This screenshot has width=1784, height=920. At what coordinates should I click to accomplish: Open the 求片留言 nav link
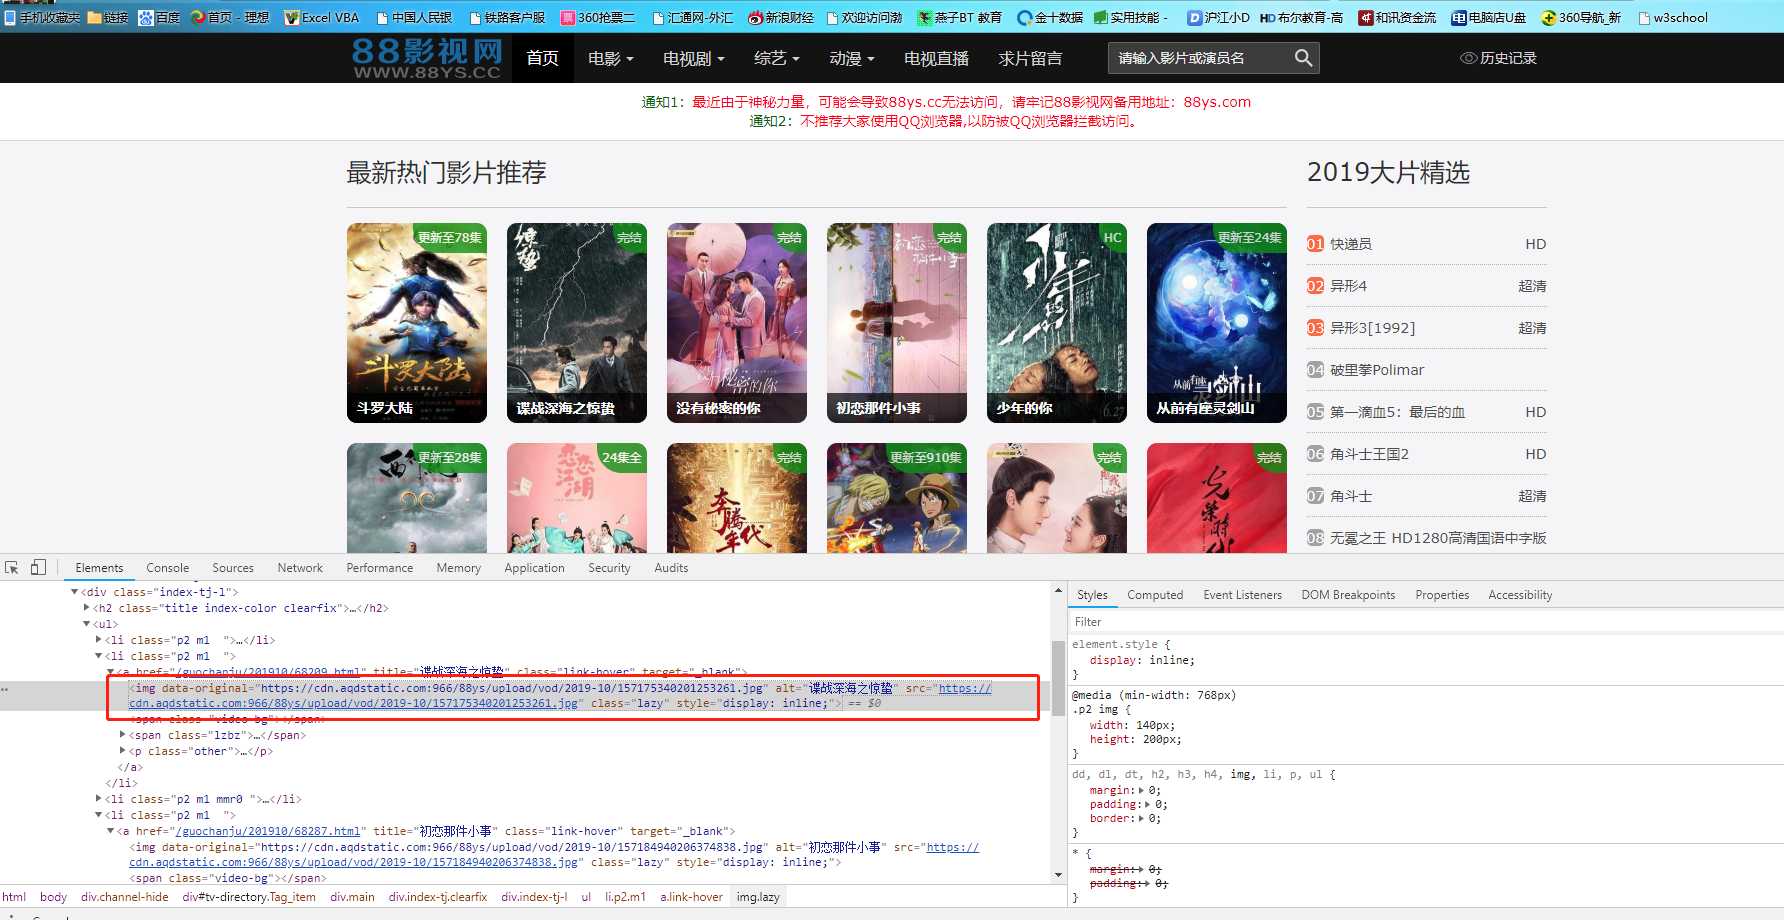click(1030, 58)
